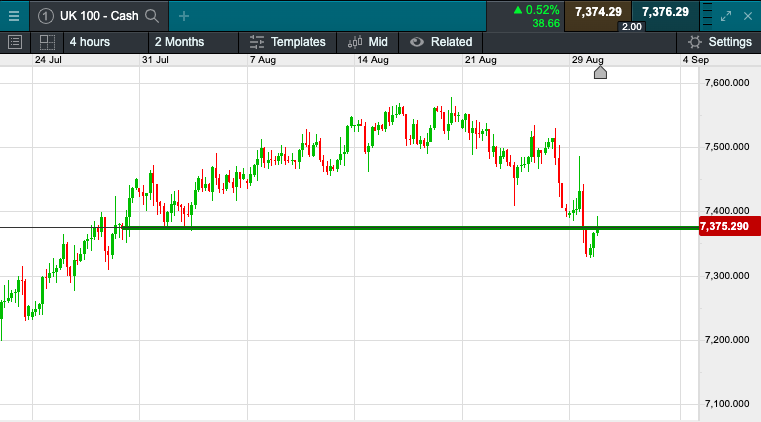Click the chart layout grid icon
This screenshot has width=761, height=422.
coord(46,42)
